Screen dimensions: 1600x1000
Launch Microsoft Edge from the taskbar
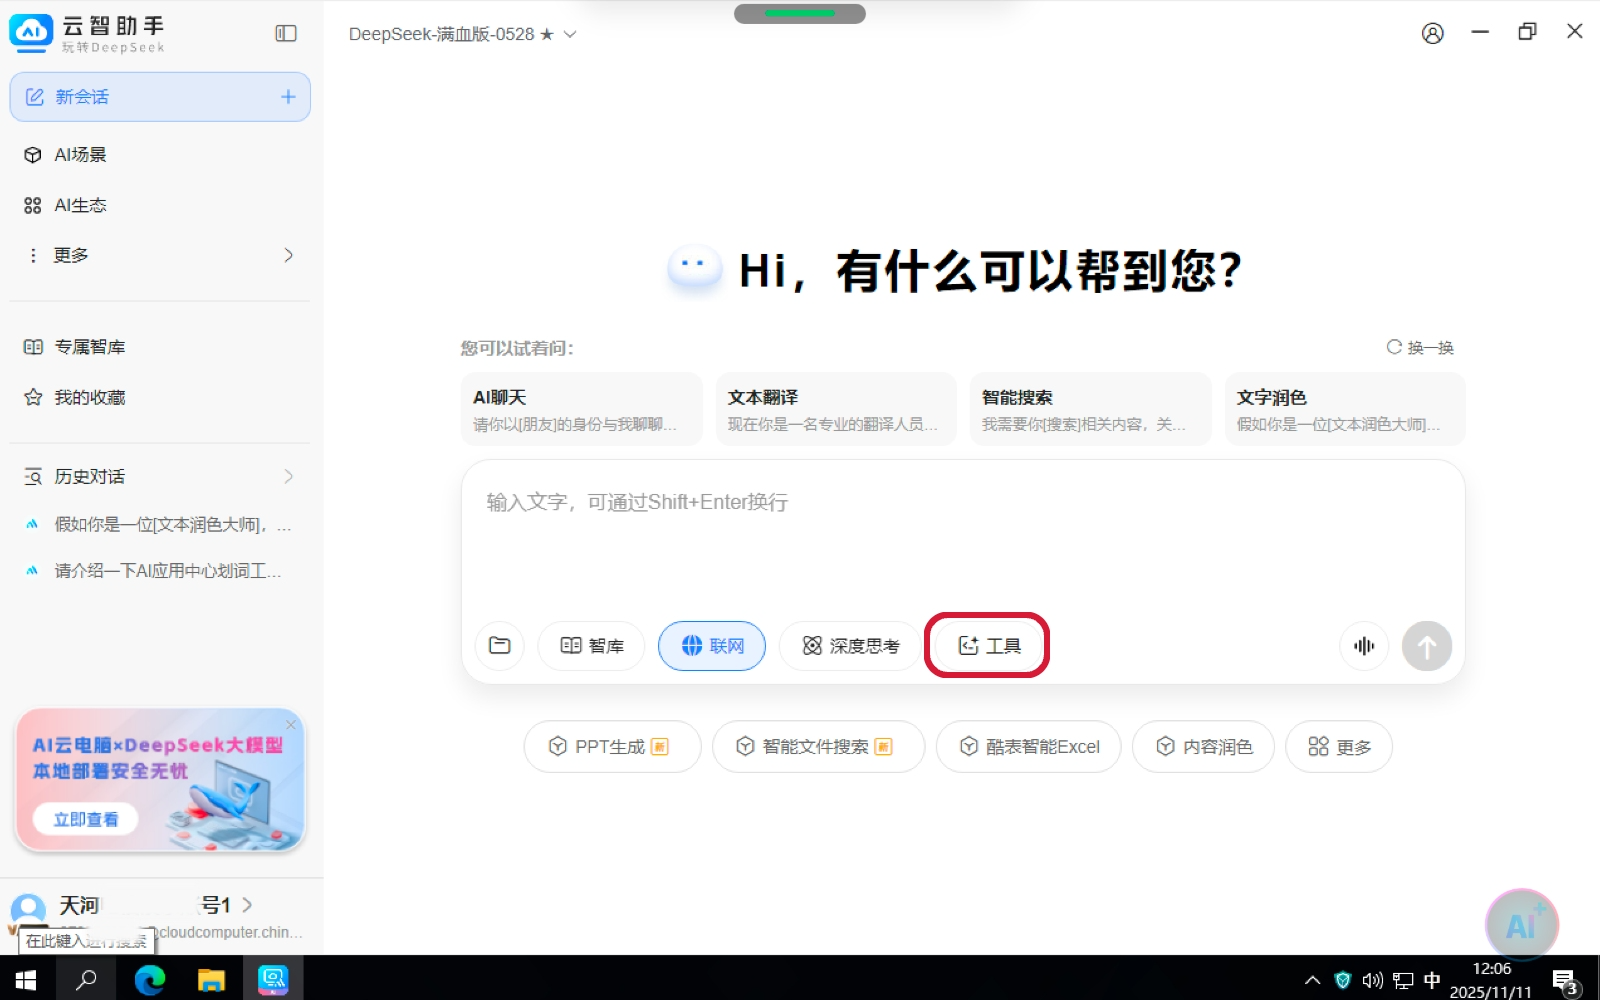tap(150, 980)
